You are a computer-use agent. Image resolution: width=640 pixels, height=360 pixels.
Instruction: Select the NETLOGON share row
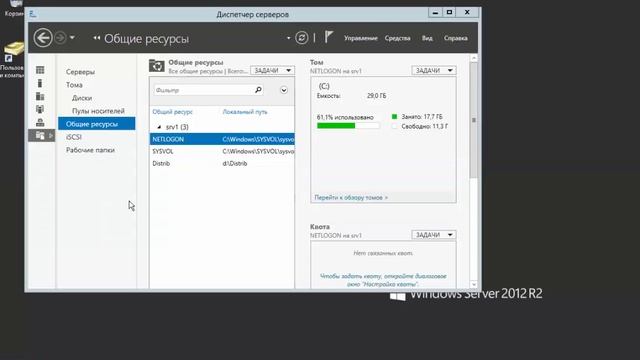[x=222, y=139]
